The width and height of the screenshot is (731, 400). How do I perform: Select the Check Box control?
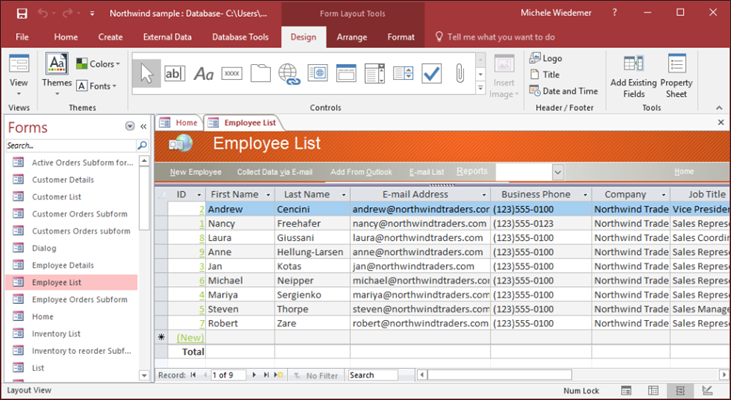click(432, 74)
